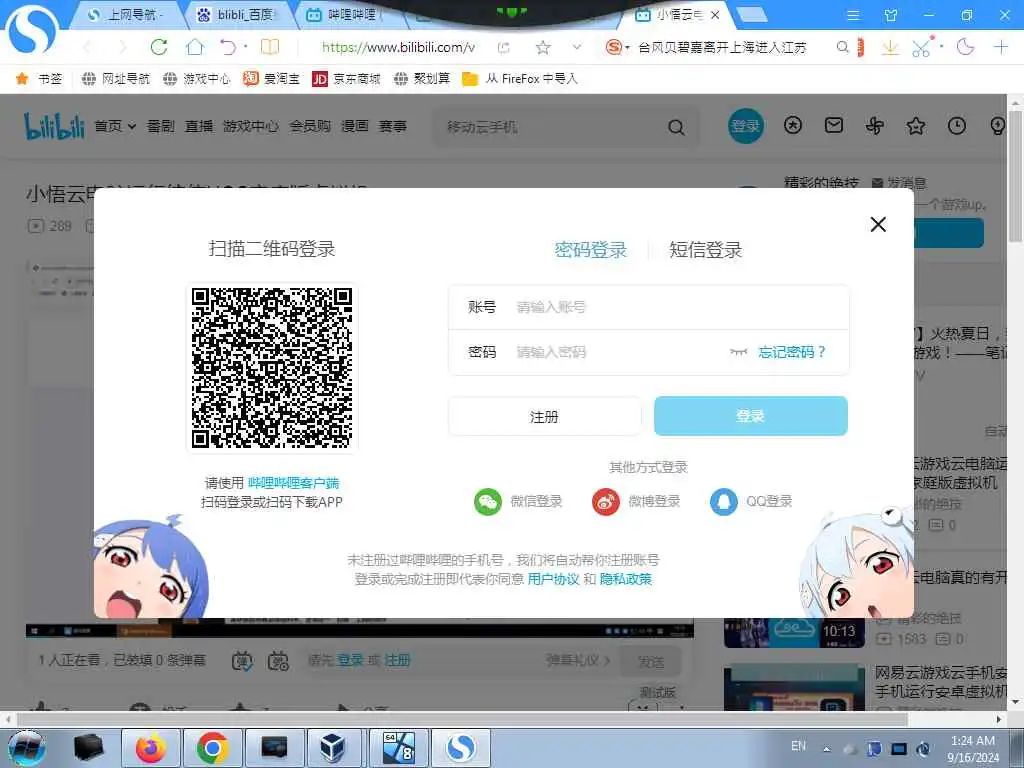Viewport: 1024px width, 768px height.
Task: Expand address bar dropdown chevron
Action: click(x=577, y=47)
